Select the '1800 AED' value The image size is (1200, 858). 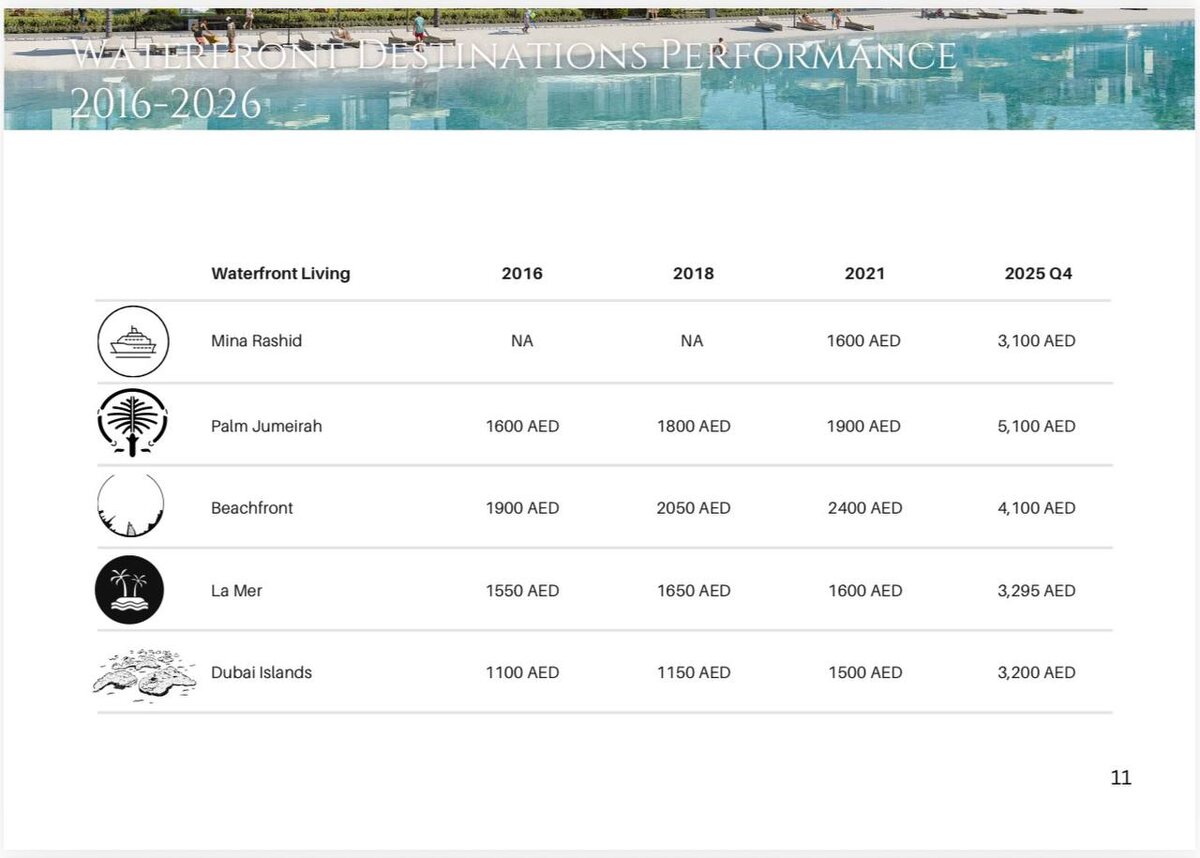click(694, 426)
